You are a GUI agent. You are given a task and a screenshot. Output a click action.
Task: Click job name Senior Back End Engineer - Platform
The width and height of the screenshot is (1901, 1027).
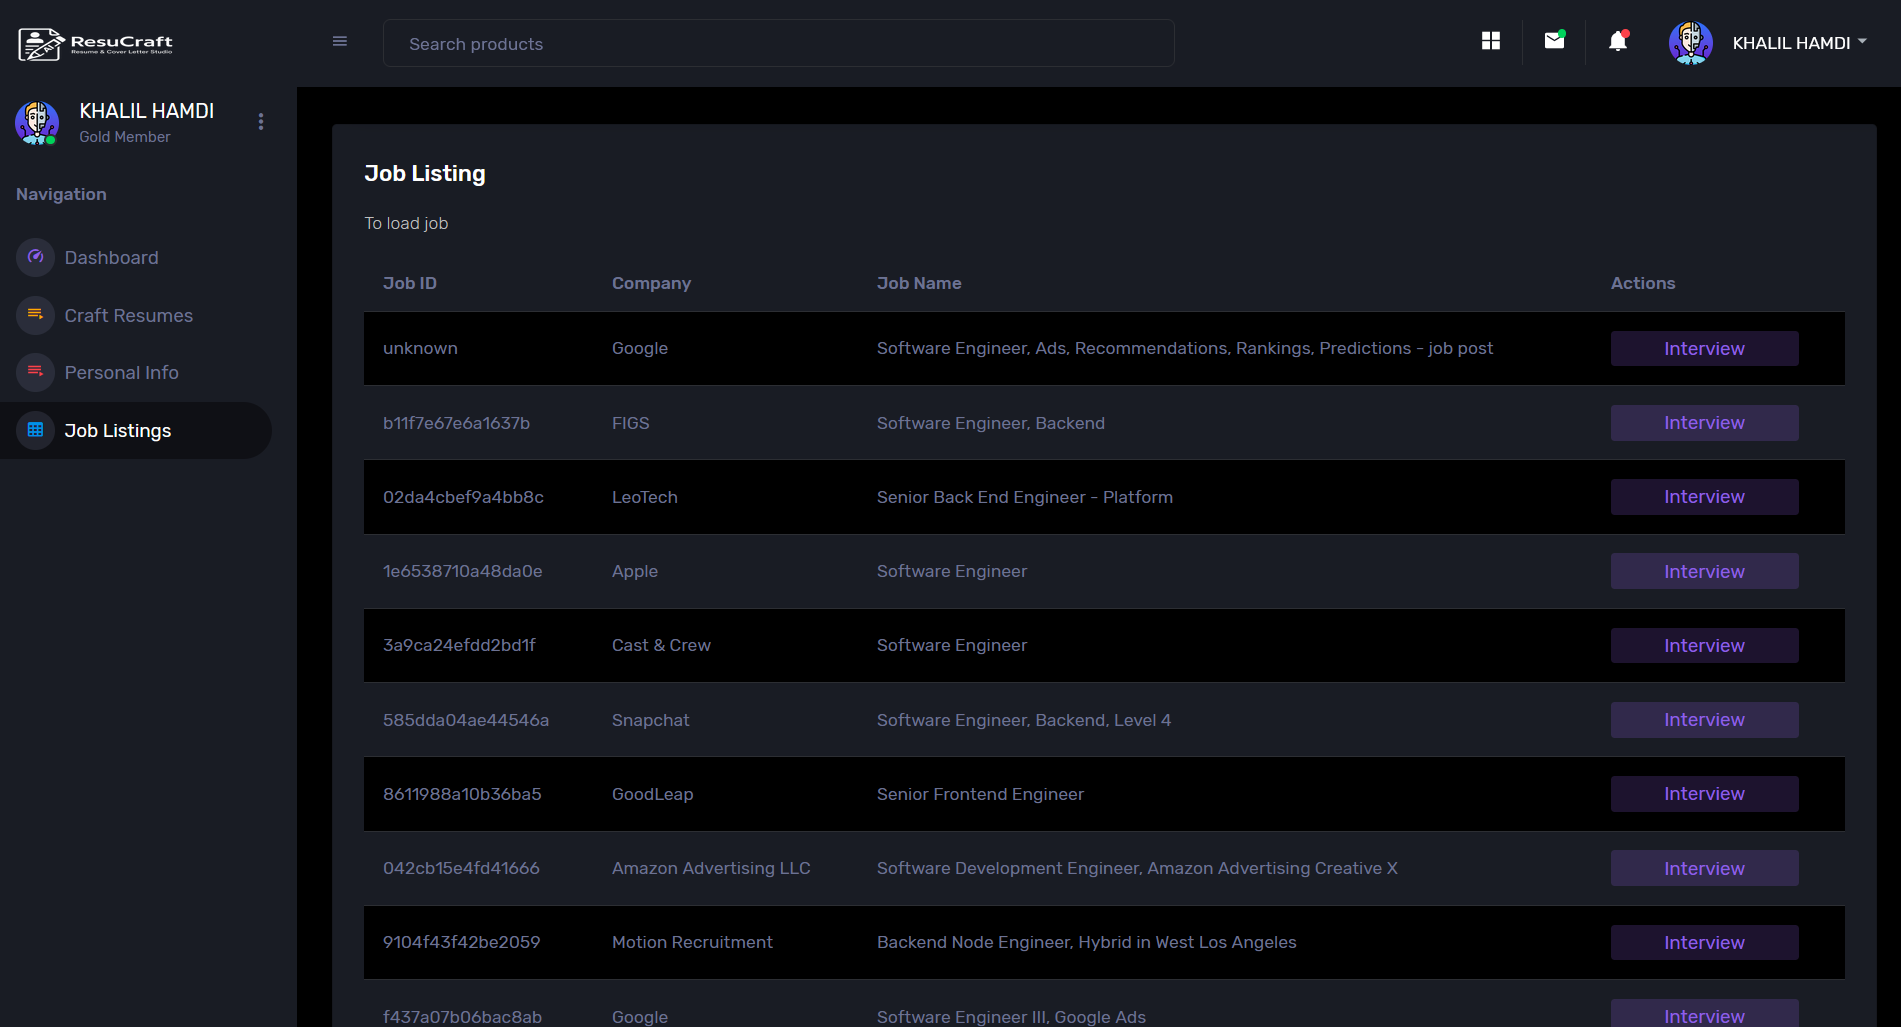tap(1025, 497)
